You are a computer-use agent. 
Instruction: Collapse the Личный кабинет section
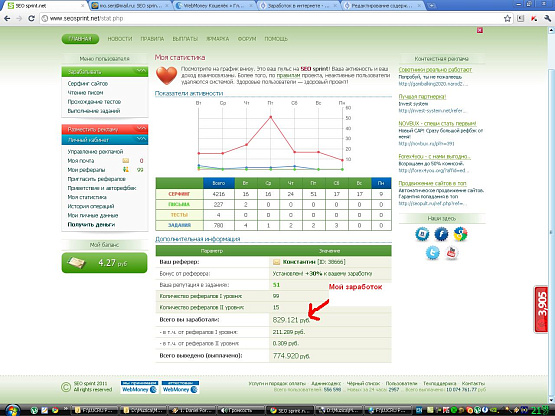pos(105,140)
